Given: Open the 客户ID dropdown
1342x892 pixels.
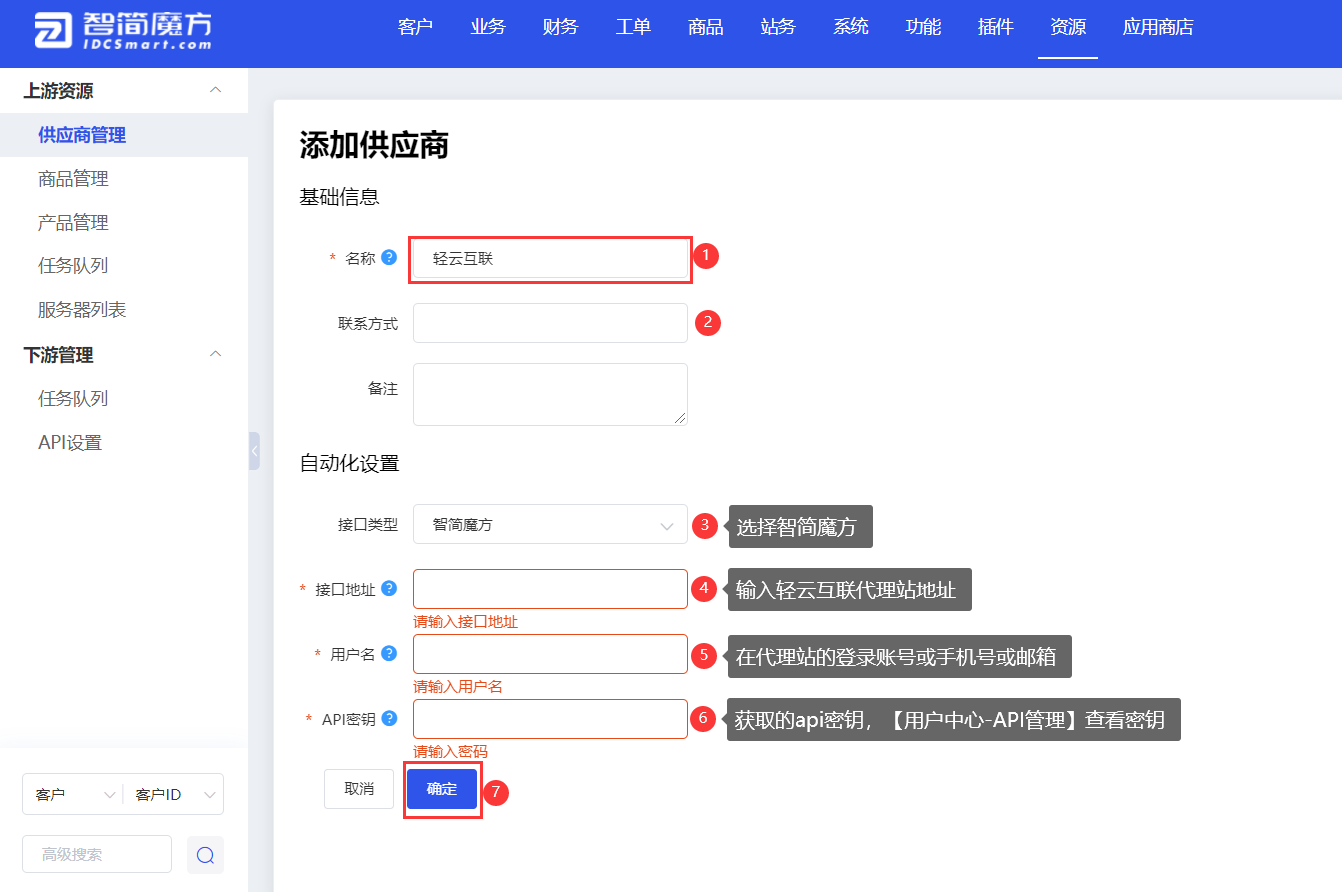Looking at the screenshot, I should (173, 794).
